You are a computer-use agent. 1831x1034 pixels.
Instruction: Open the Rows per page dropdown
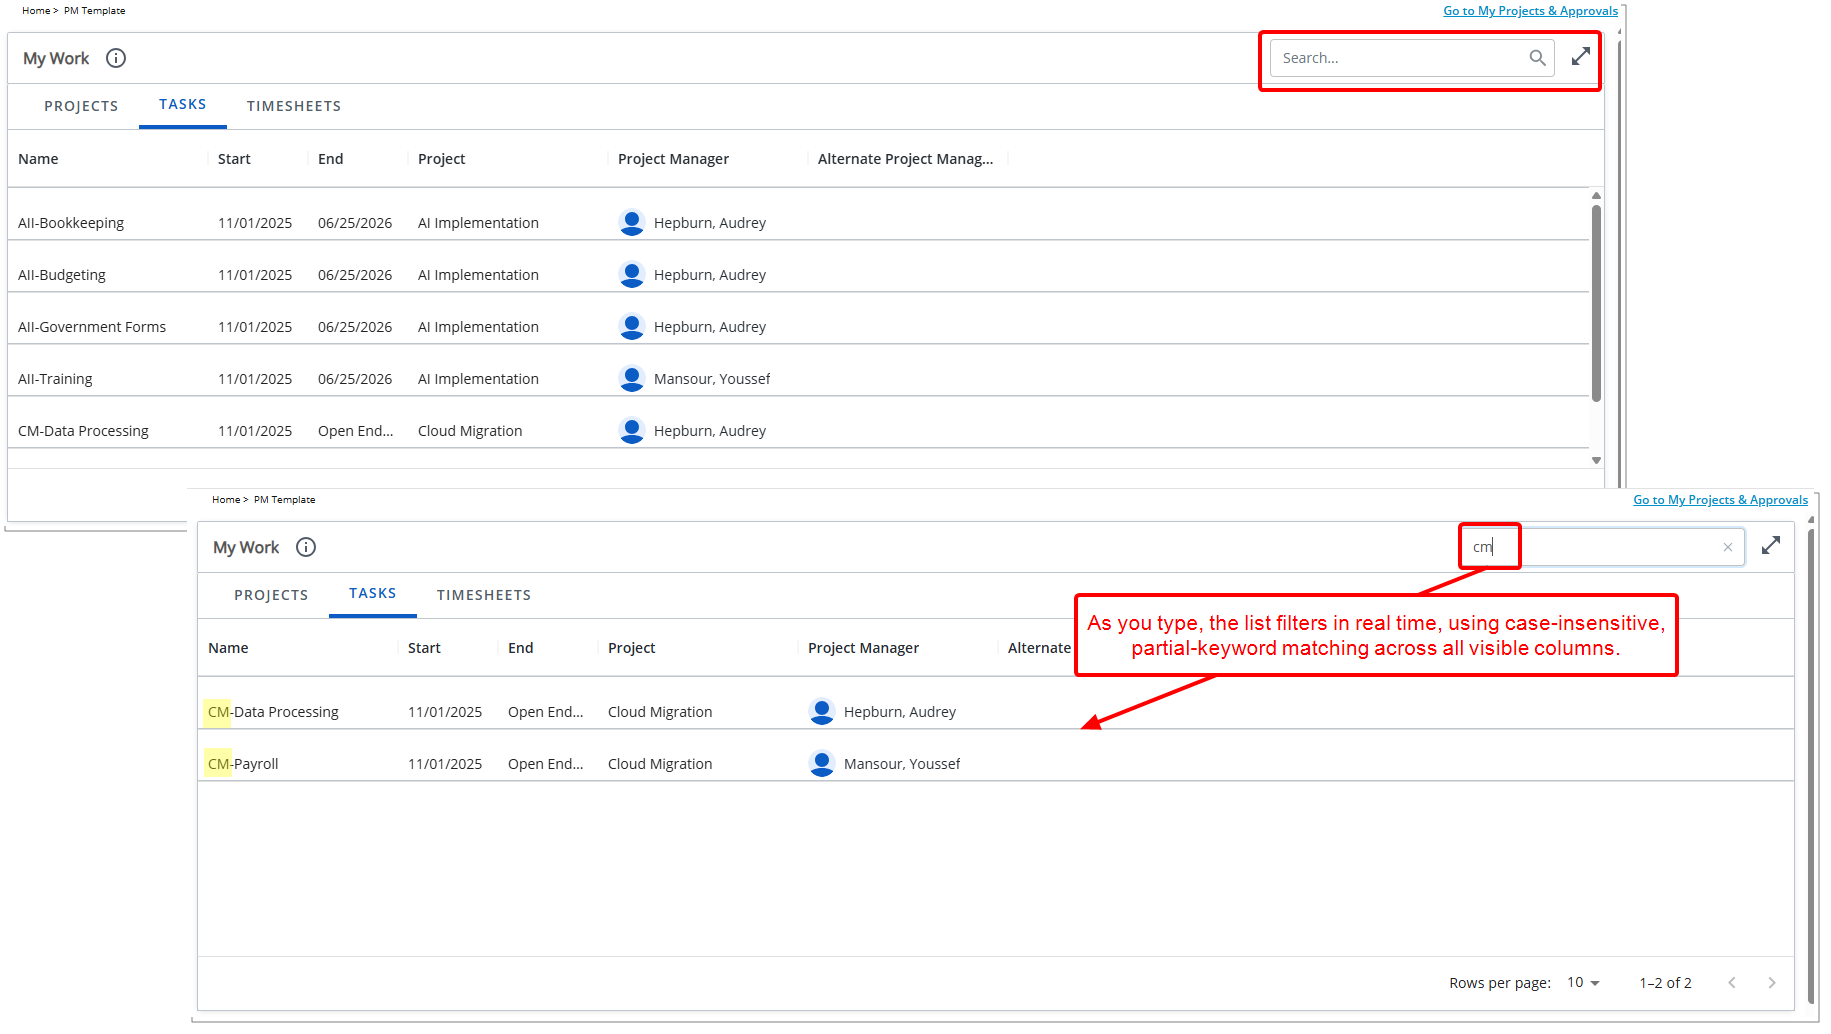point(1582,982)
